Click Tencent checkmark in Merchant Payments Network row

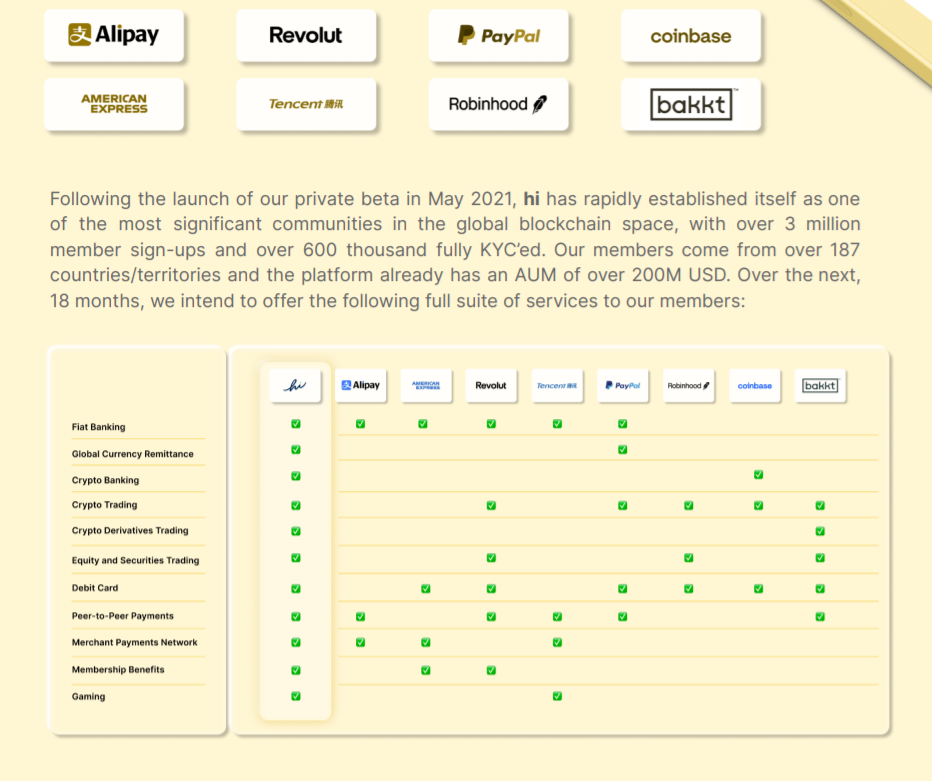pyautogui.click(x=557, y=642)
